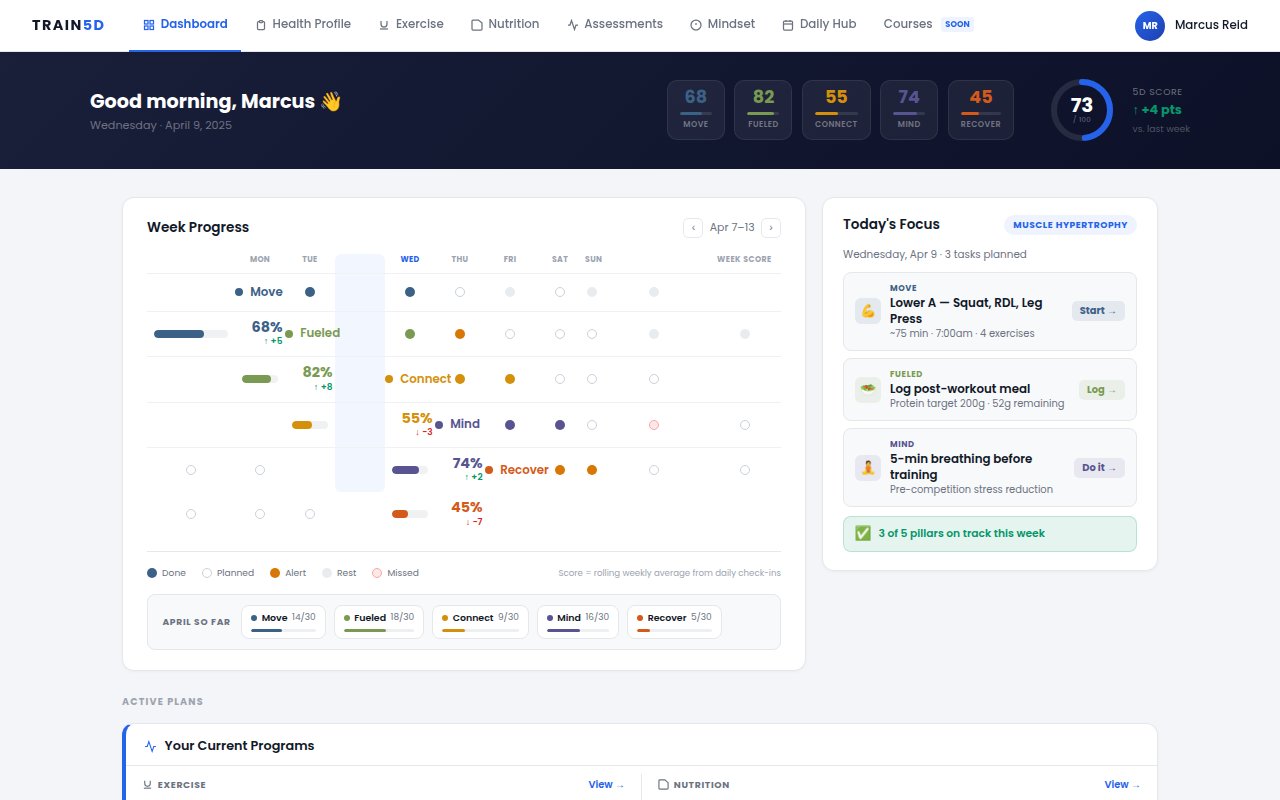The width and height of the screenshot is (1280, 800).
Task: Click the April Recover 5/30 chip
Action: 674,622
